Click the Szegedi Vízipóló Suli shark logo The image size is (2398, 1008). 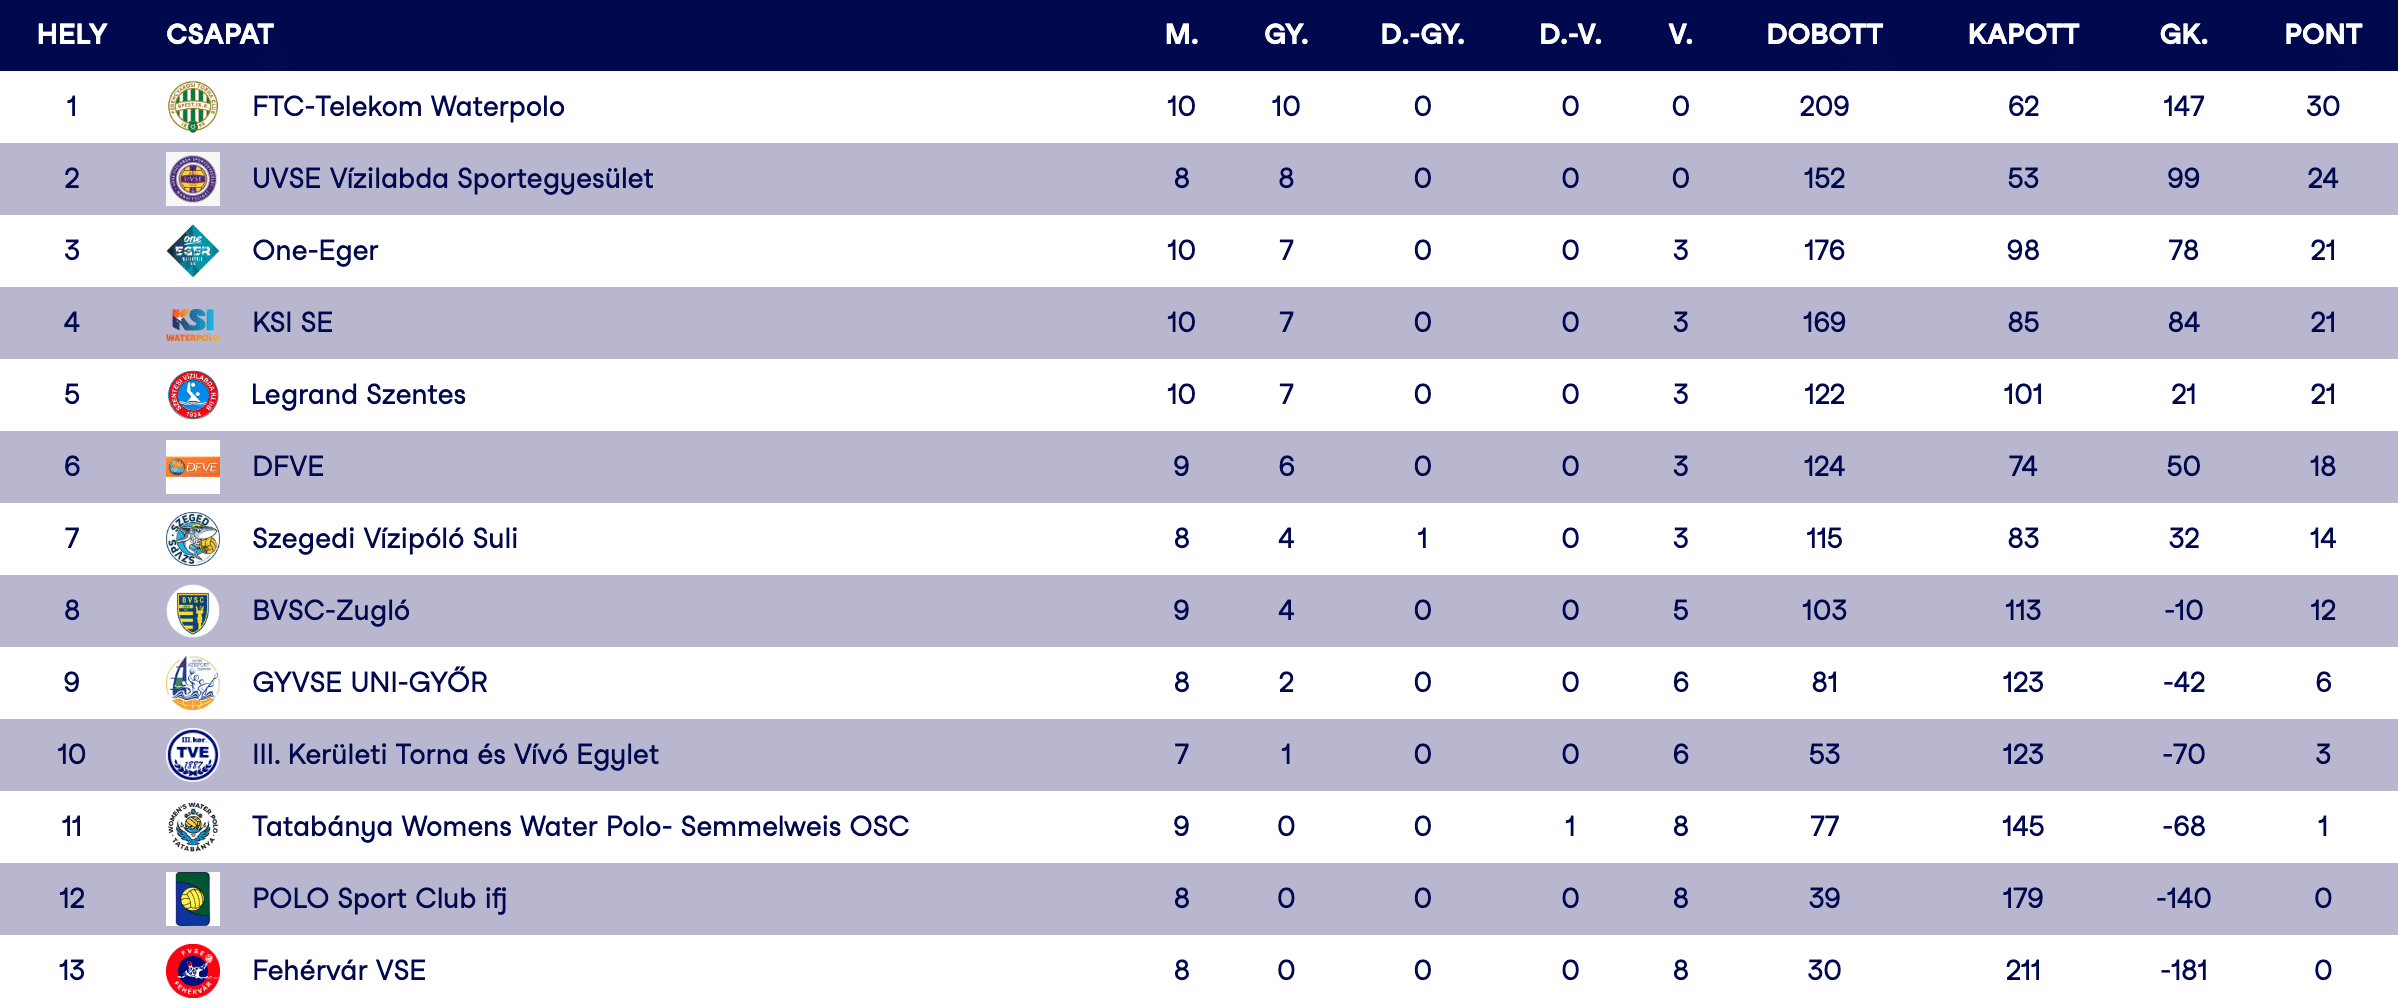tap(193, 539)
